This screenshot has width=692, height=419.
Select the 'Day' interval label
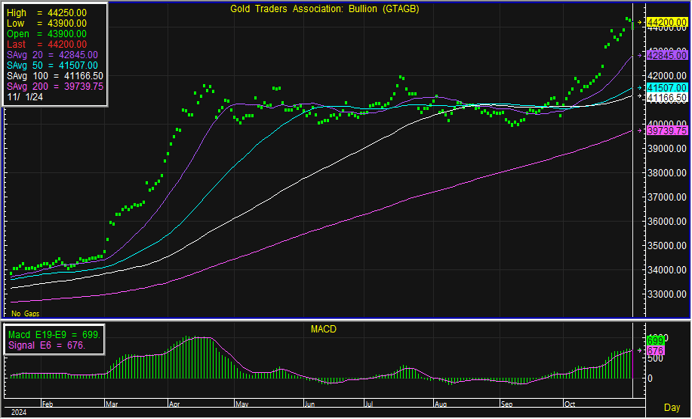671,409
